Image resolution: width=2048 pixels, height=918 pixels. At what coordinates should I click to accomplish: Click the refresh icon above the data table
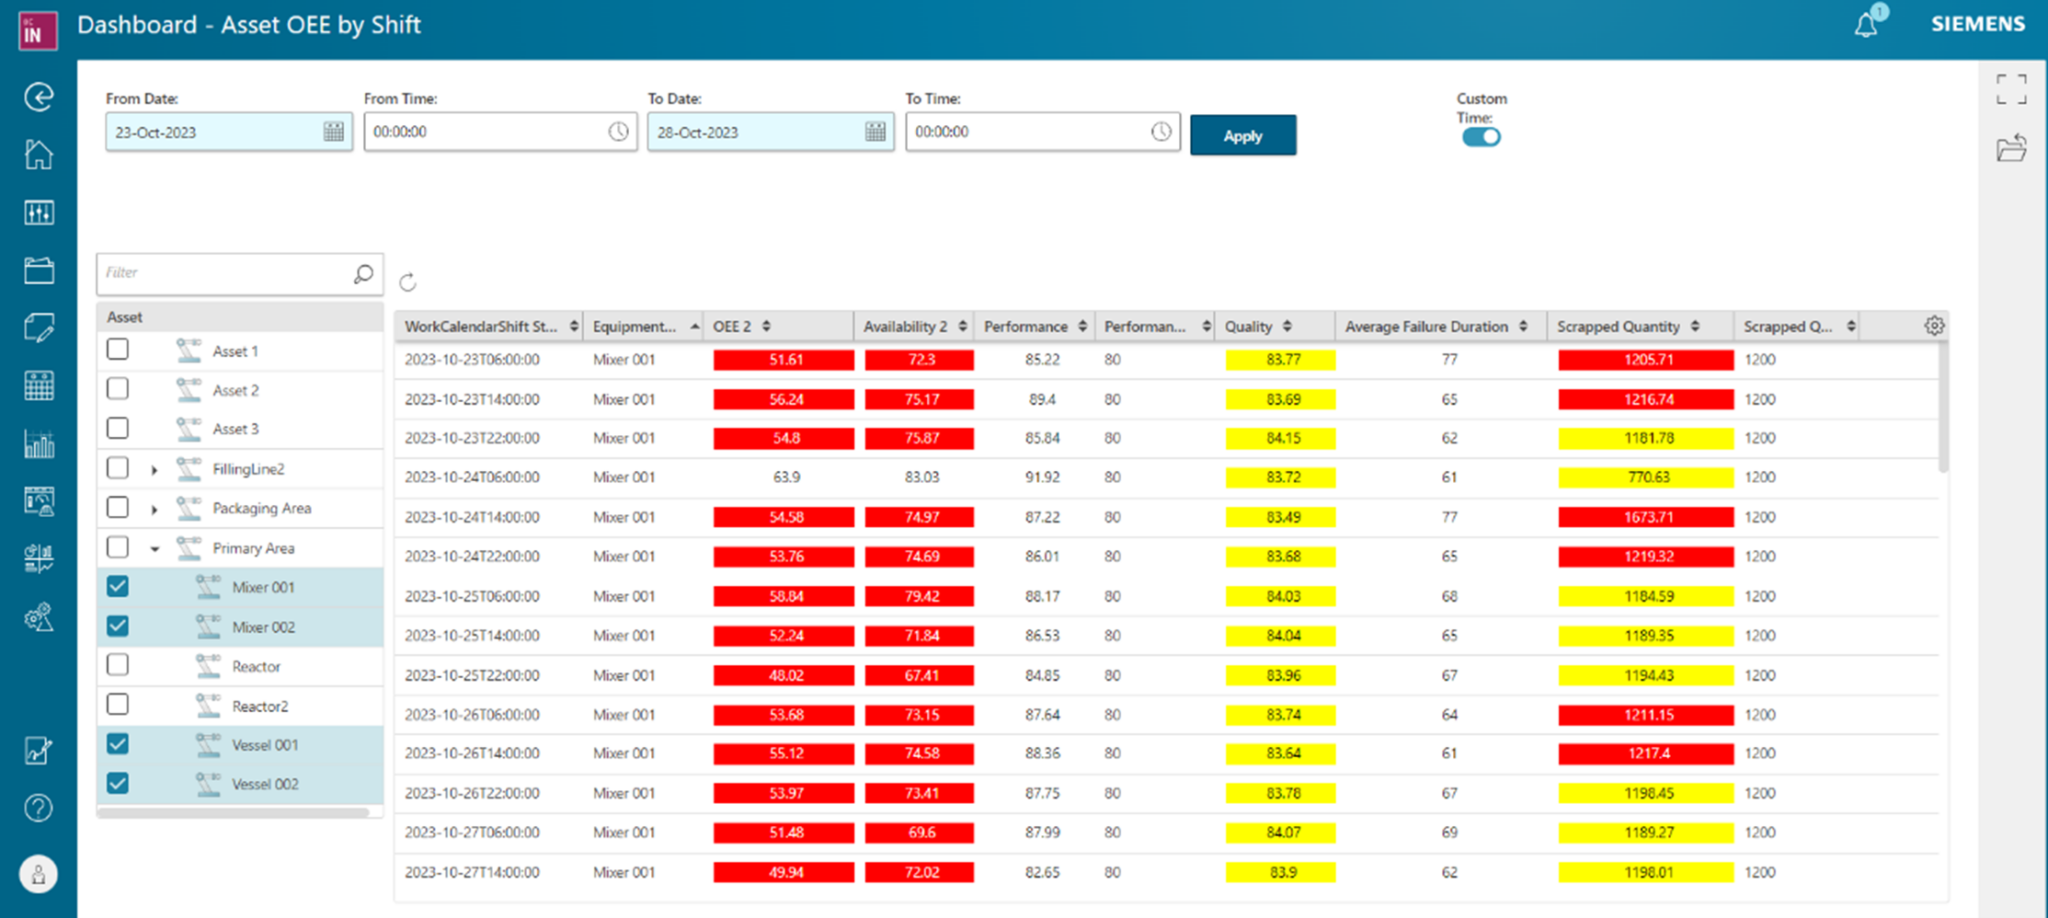point(409,279)
